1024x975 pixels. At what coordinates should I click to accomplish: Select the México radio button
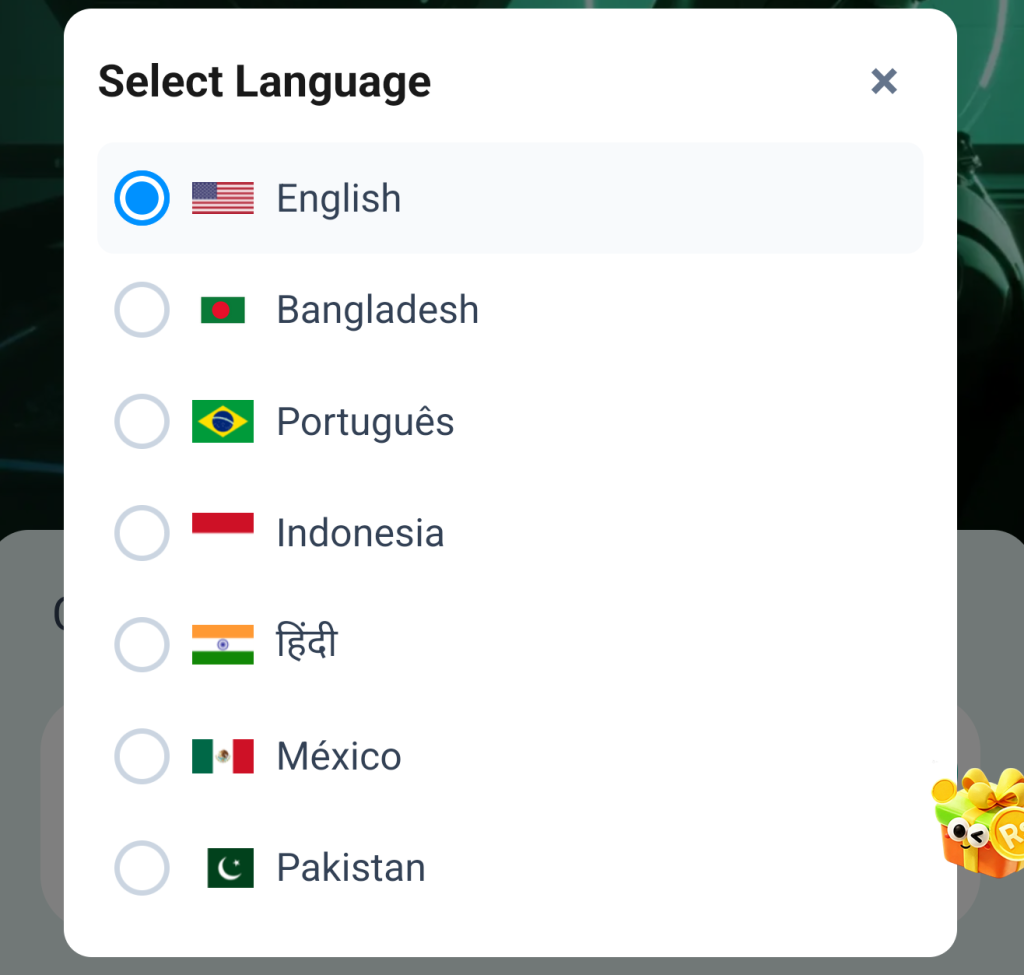click(142, 756)
